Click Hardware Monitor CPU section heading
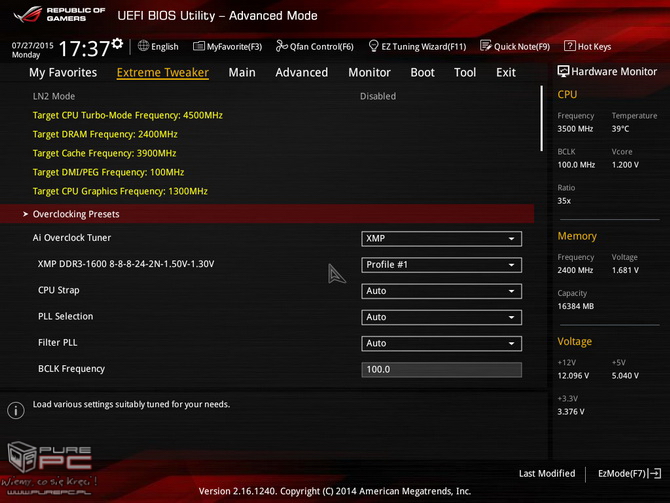Viewport: 670px width, 503px height. click(x=567, y=94)
